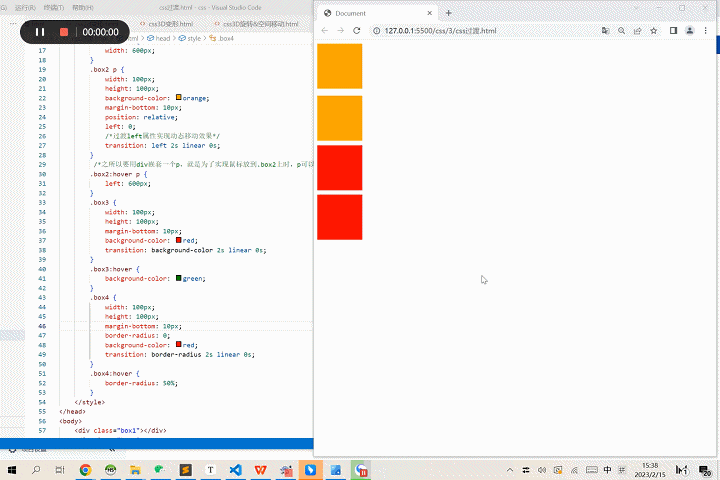Open the zoom magnifier icon in address bar

[x=621, y=31]
